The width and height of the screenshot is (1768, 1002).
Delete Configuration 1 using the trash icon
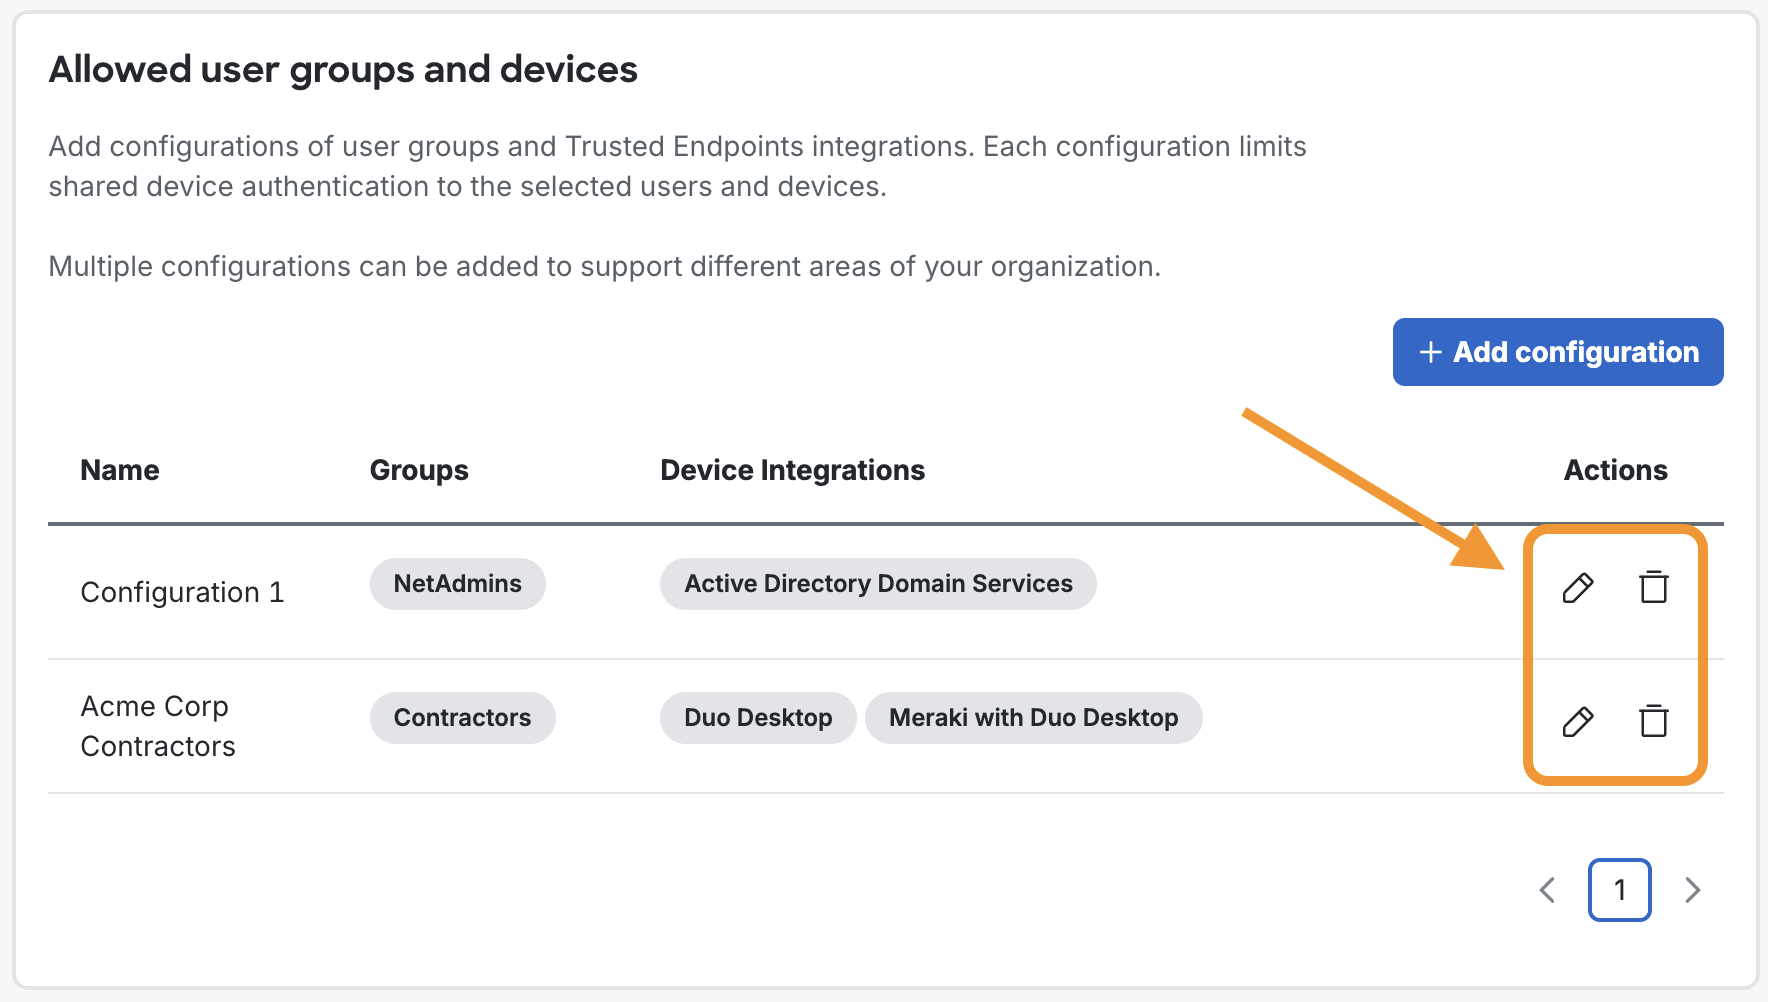pyautogui.click(x=1653, y=588)
